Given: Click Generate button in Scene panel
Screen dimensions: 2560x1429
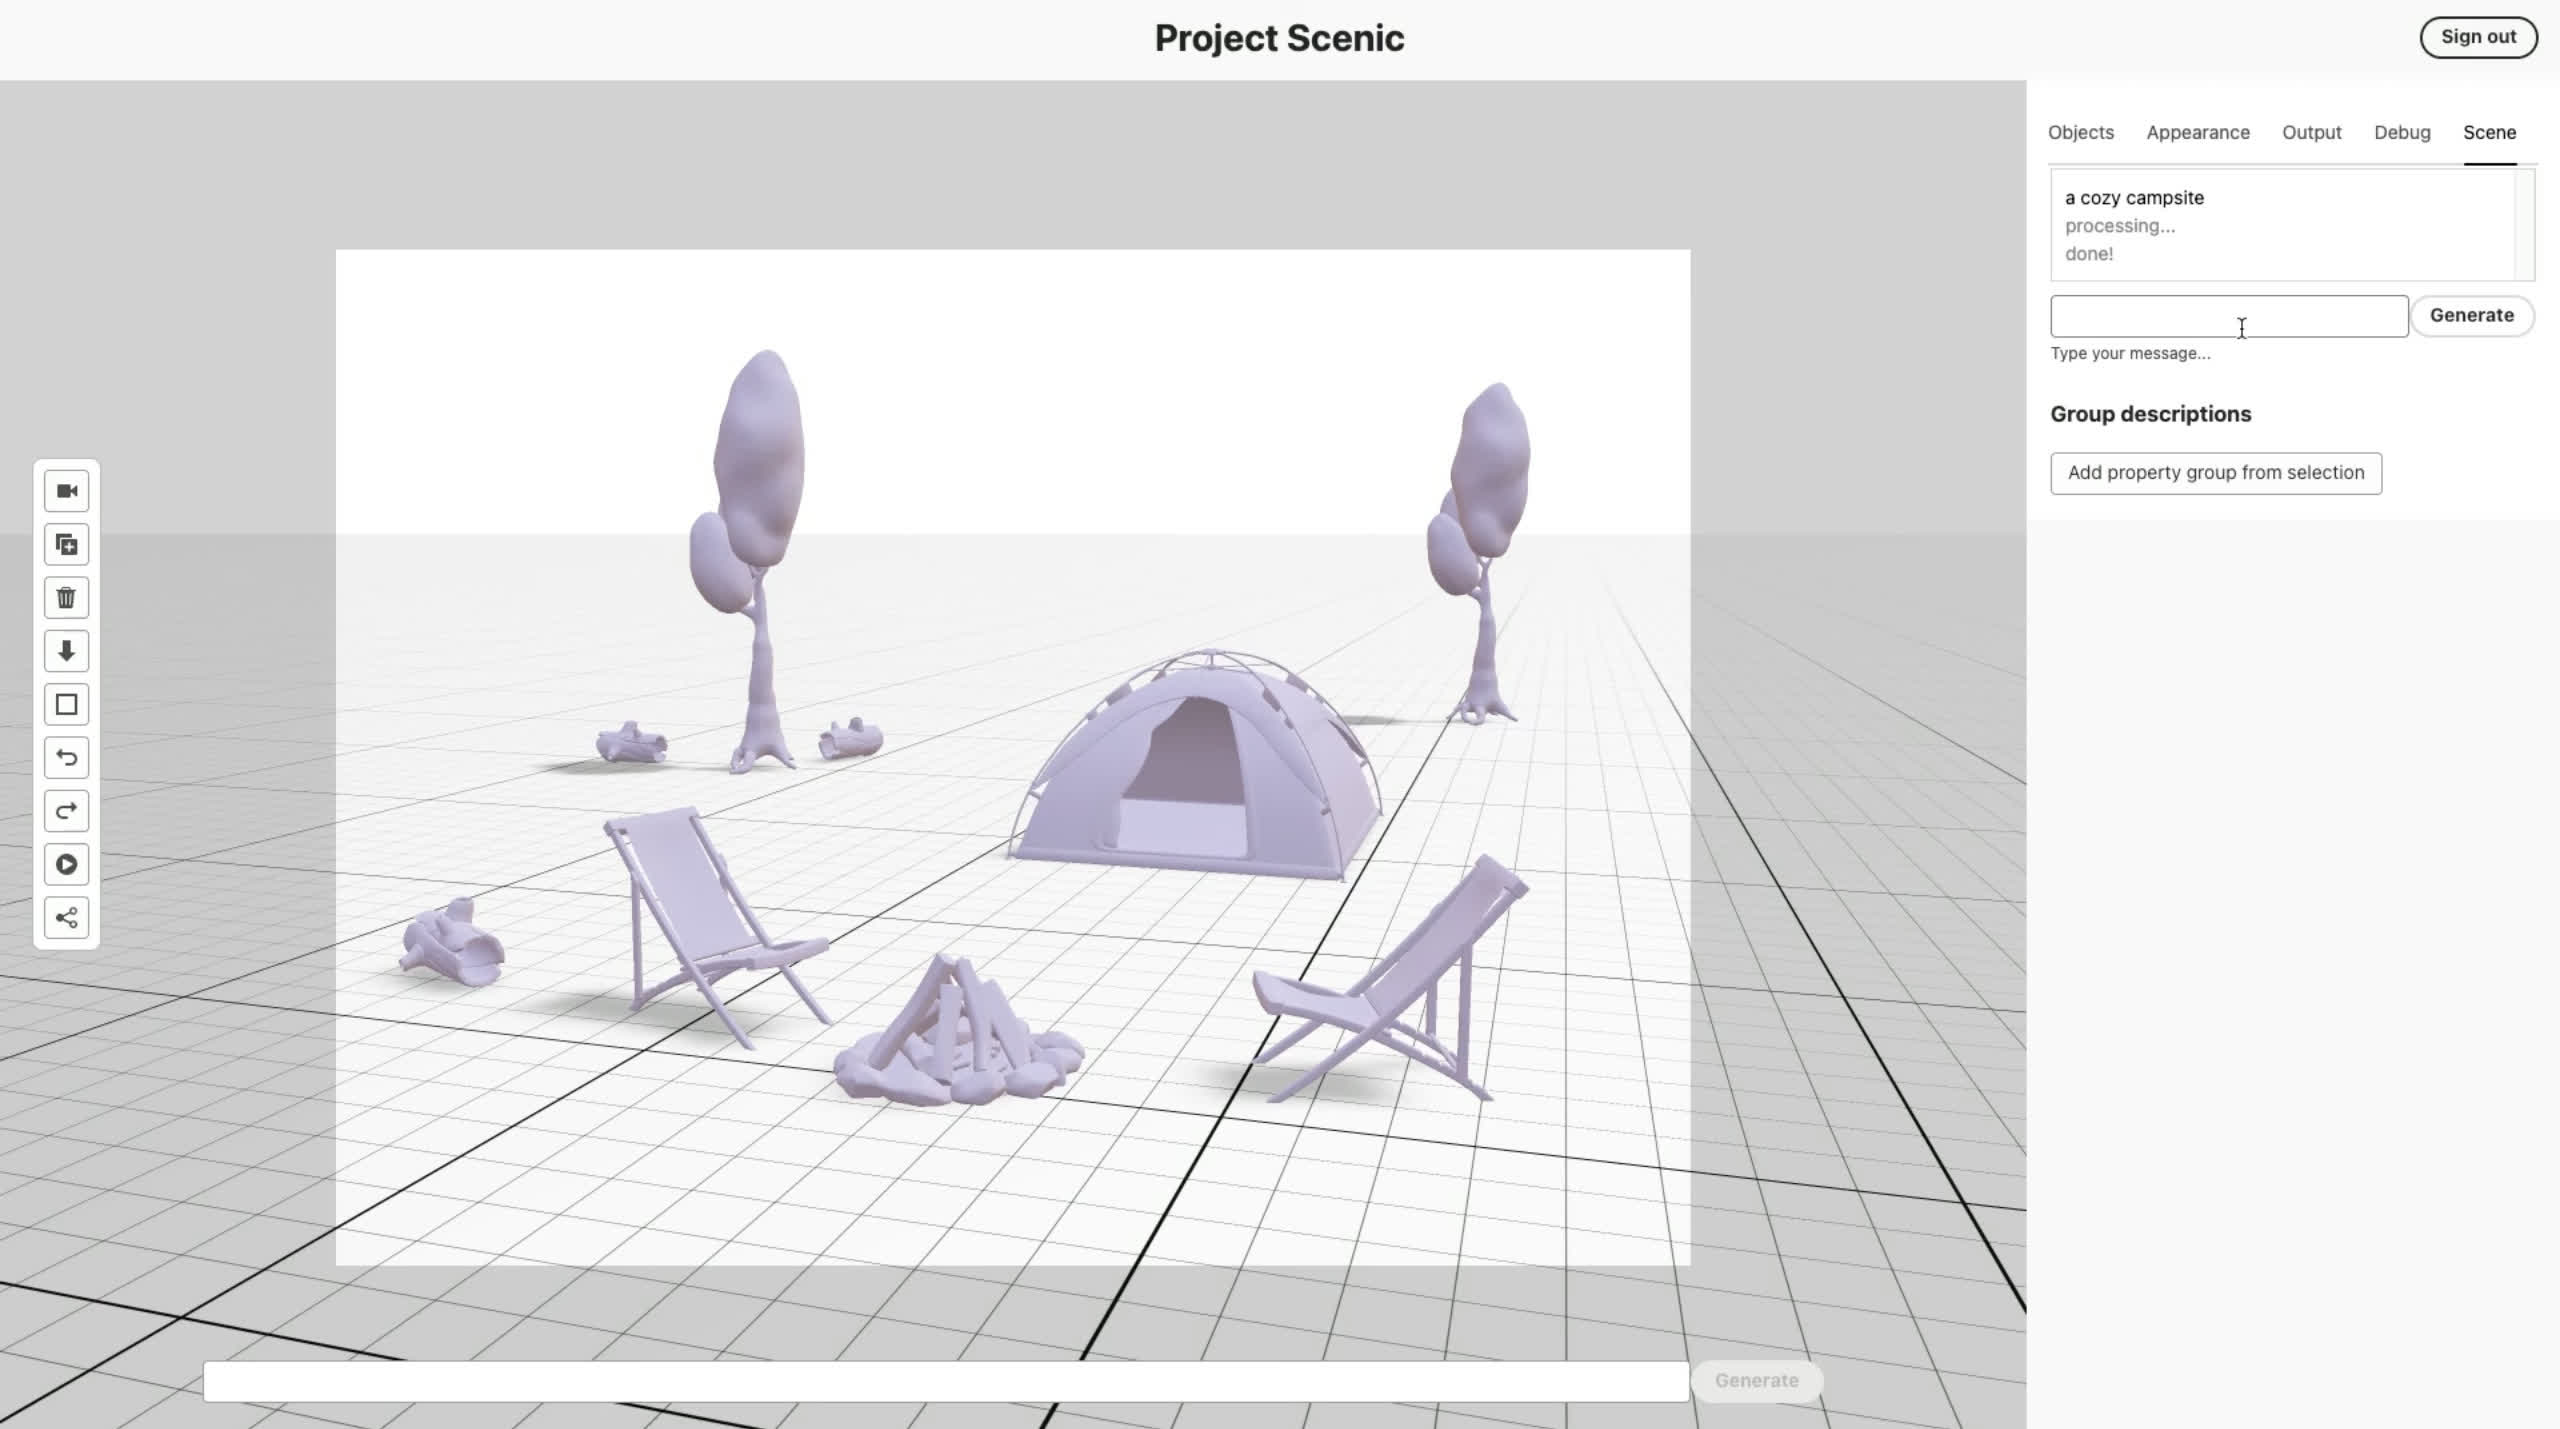Looking at the screenshot, I should pos(2471,316).
